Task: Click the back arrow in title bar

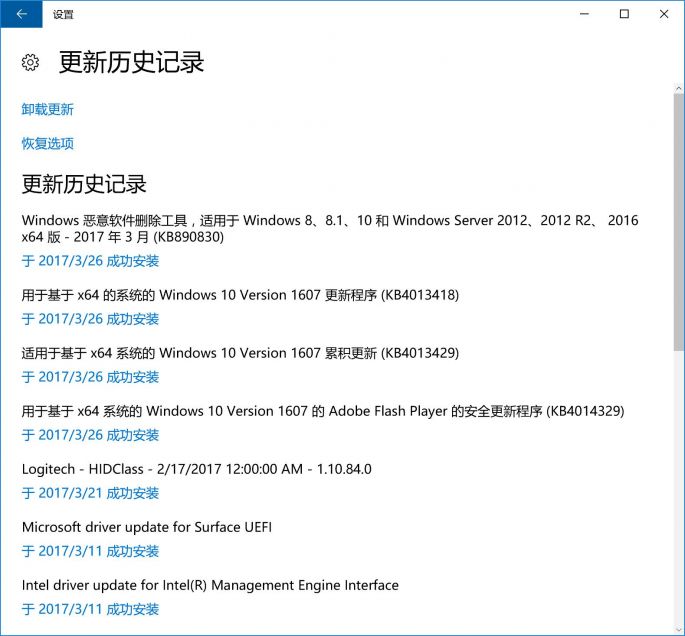Action: 21,14
